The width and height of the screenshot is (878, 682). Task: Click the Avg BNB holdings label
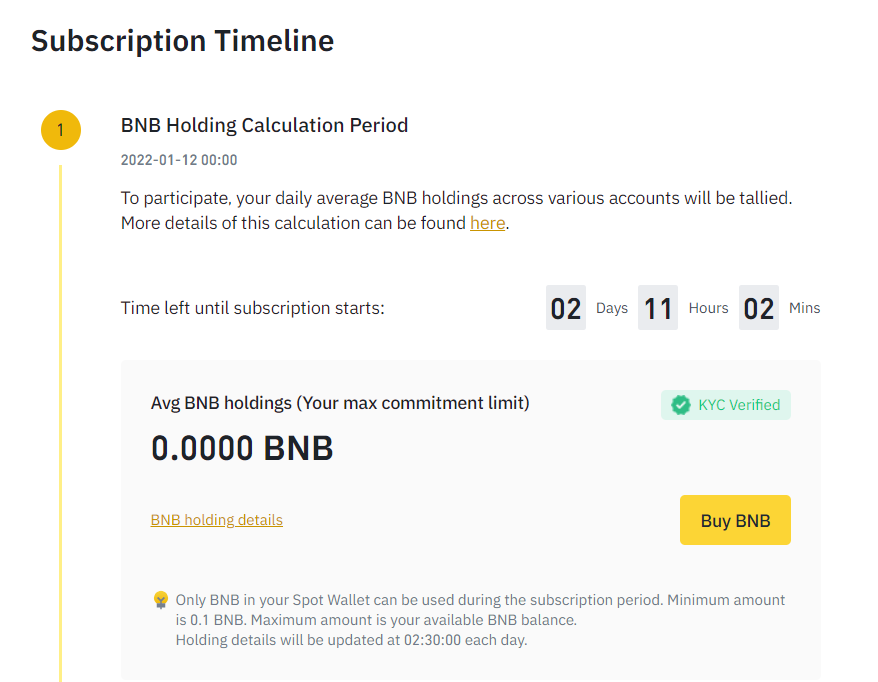[x=340, y=403]
